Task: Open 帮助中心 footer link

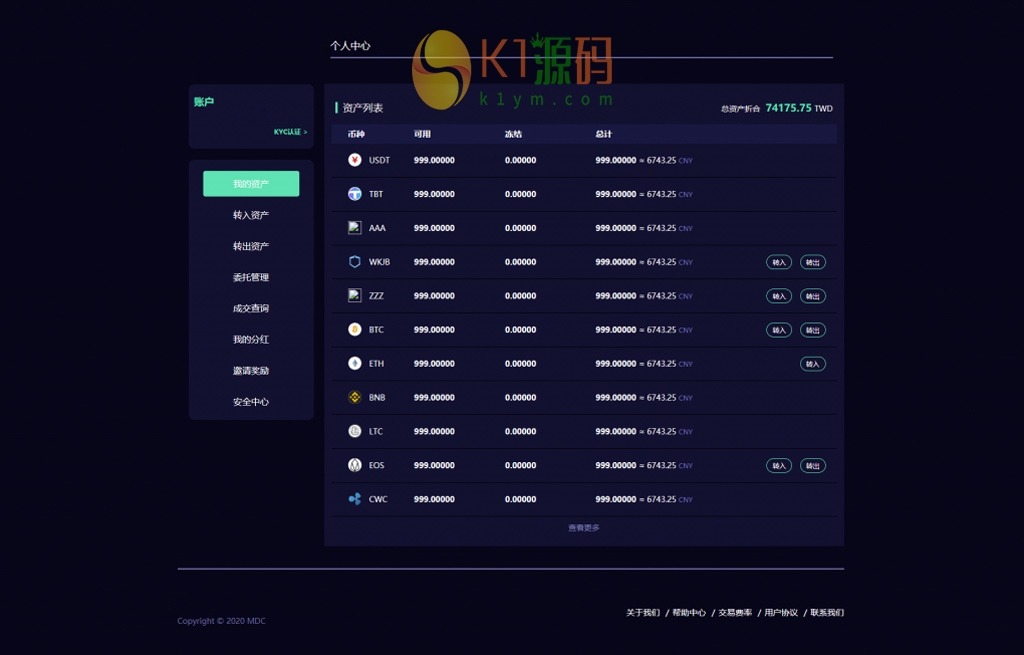Action: (689, 613)
